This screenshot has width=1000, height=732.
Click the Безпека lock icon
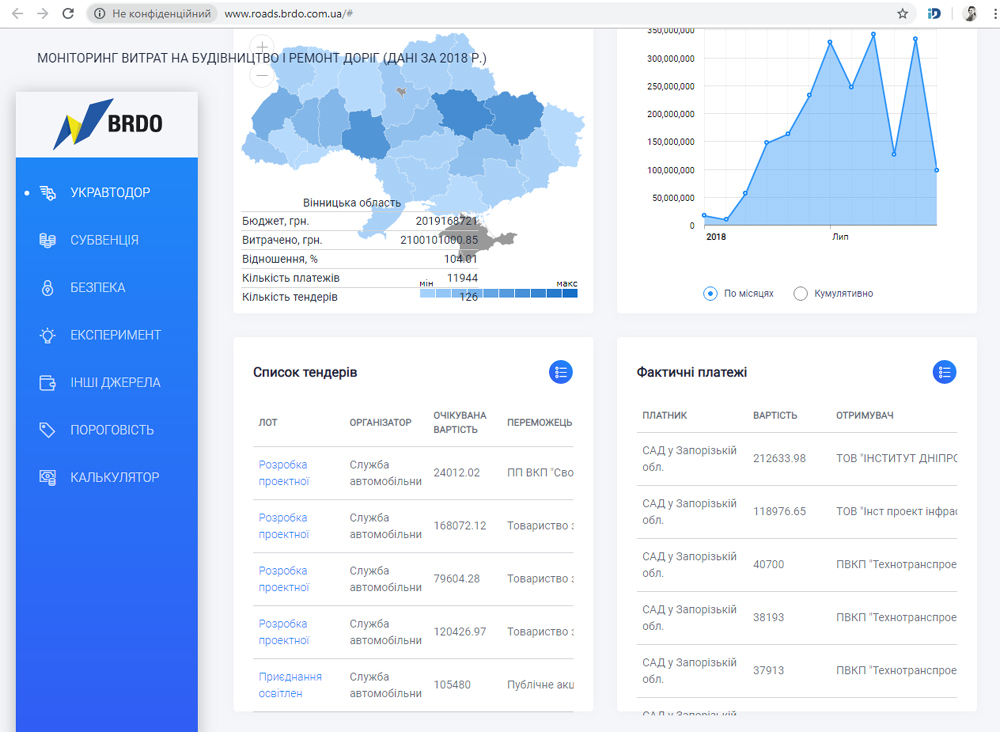pyautogui.click(x=47, y=288)
